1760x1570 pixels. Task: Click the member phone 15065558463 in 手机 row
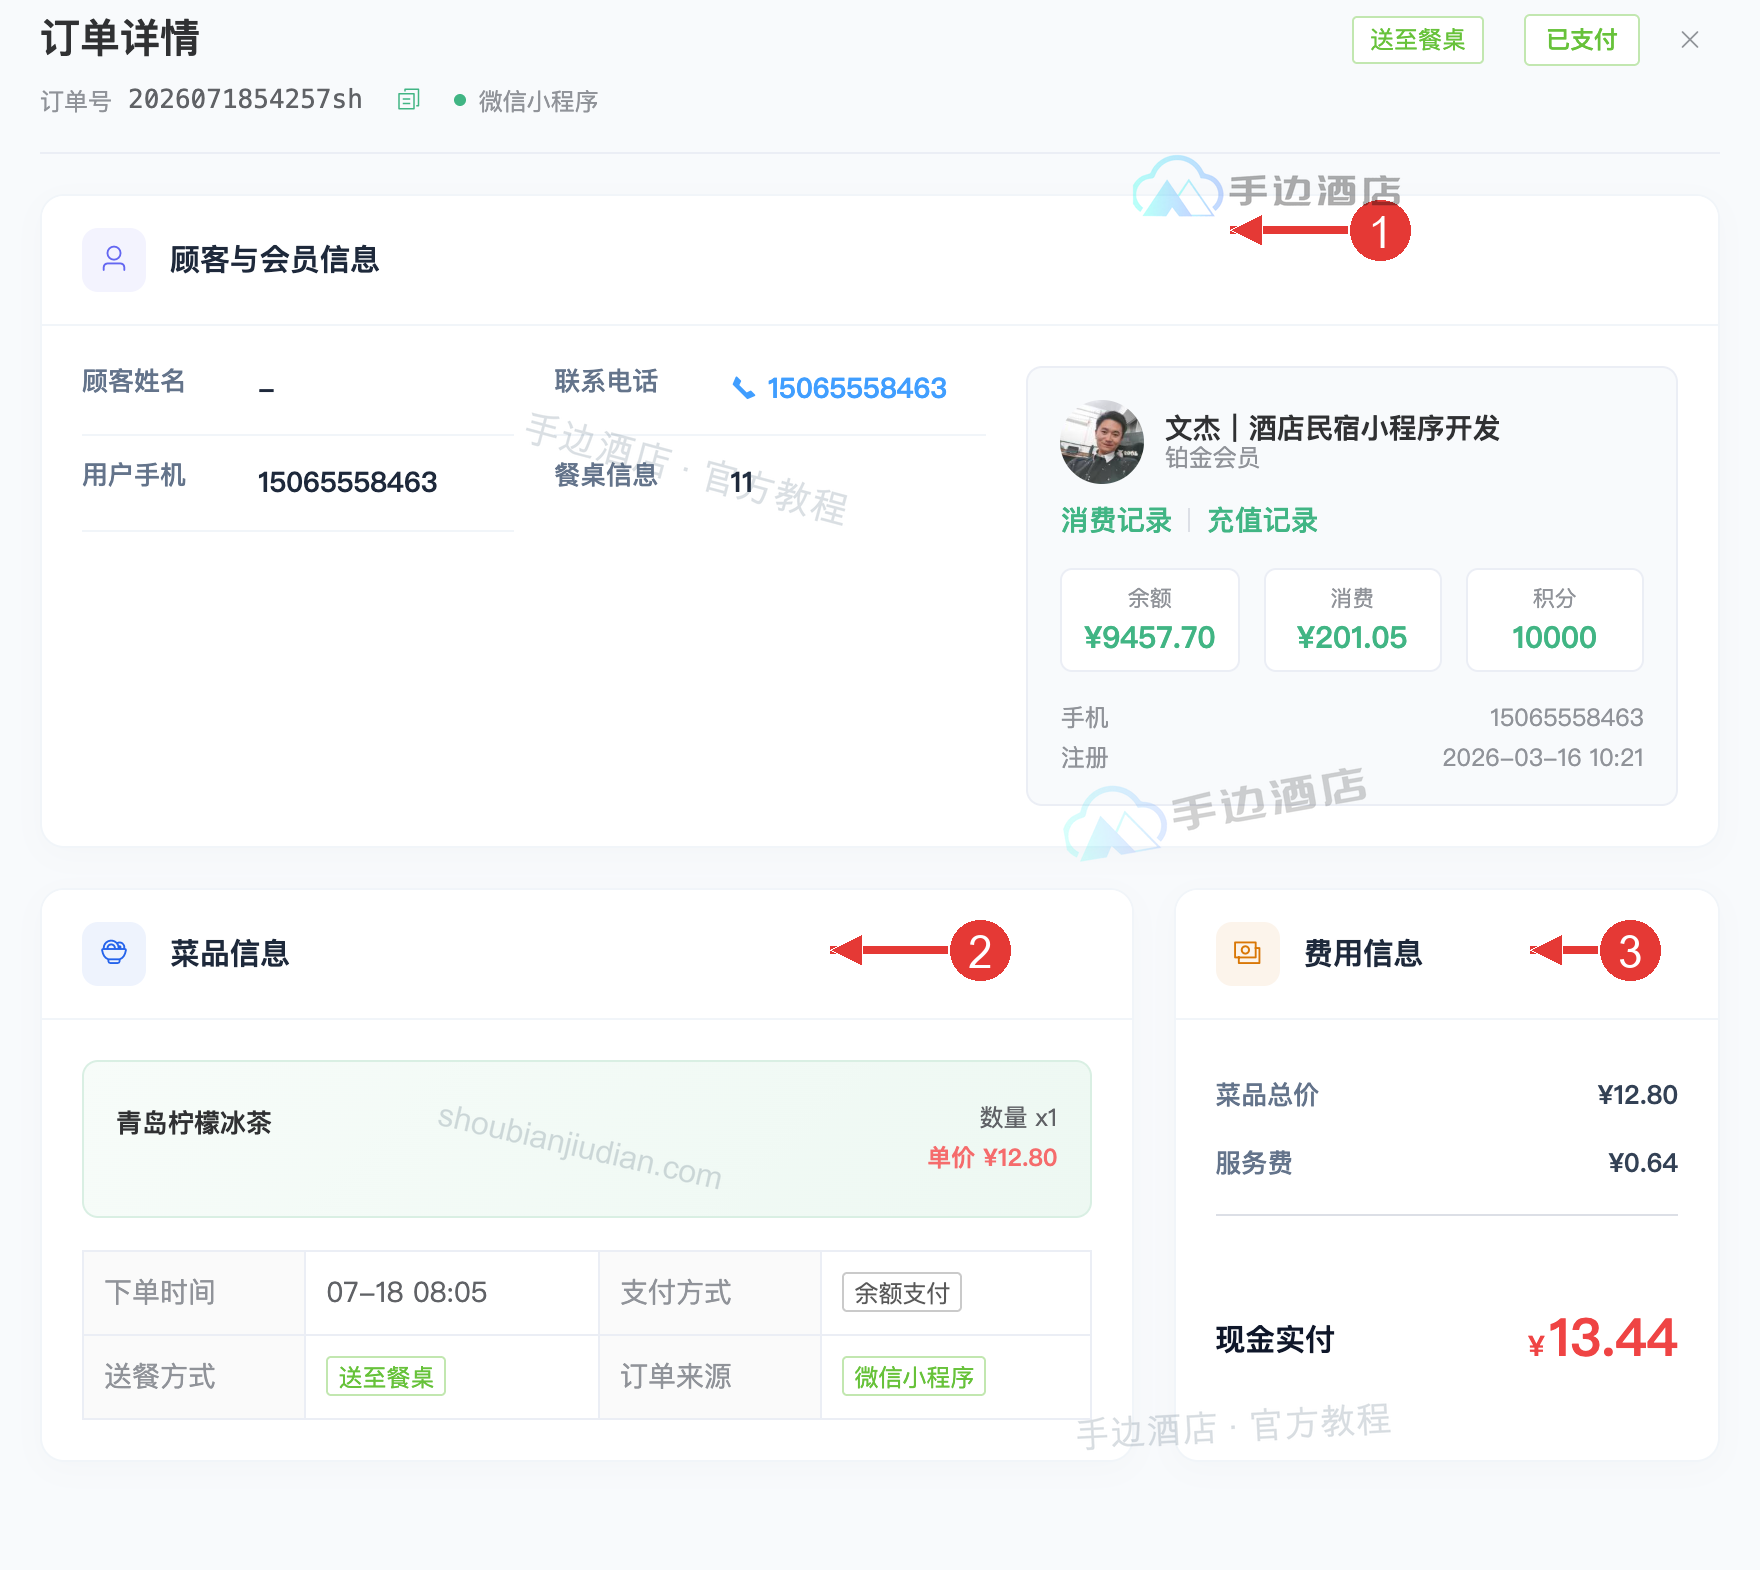(1566, 717)
